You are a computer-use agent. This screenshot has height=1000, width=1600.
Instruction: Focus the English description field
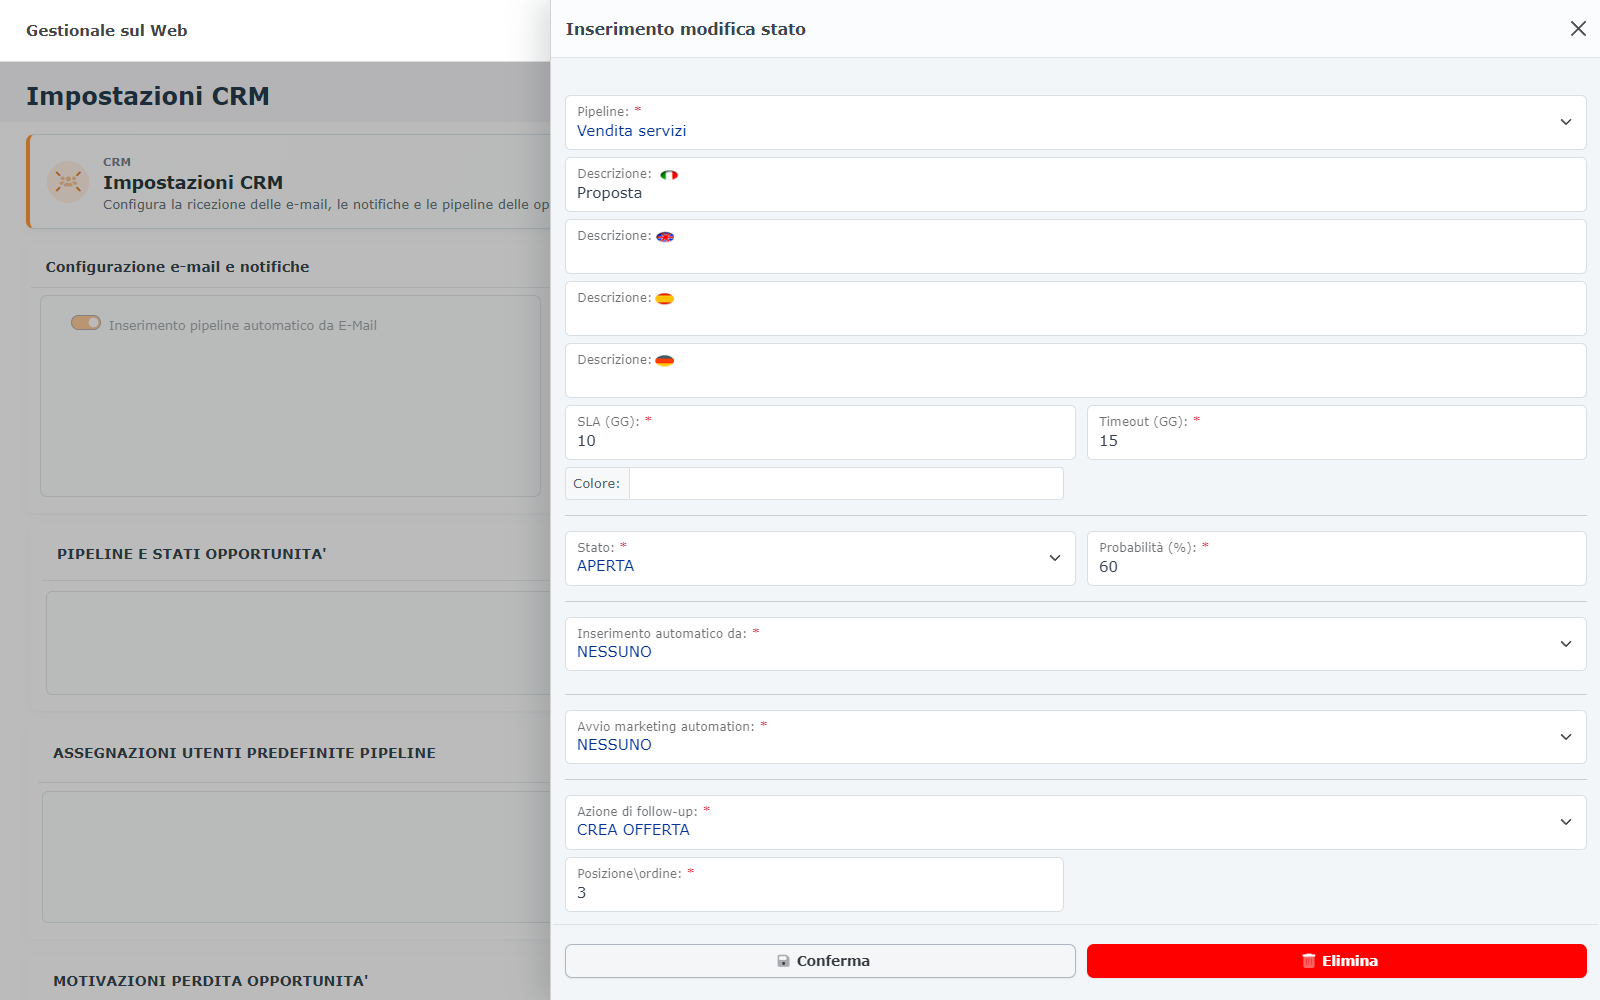pos(1075,246)
